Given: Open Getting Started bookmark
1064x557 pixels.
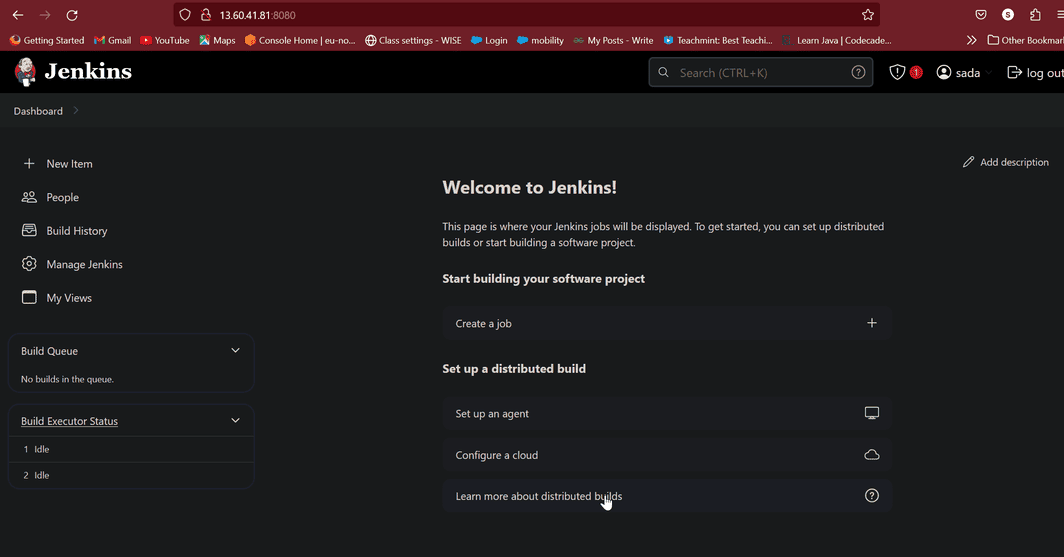Looking at the screenshot, I should 47,40.
